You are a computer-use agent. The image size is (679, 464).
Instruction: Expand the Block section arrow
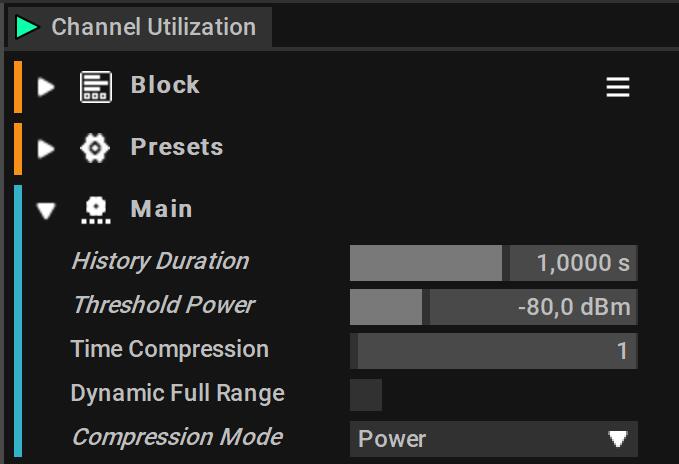[46, 87]
